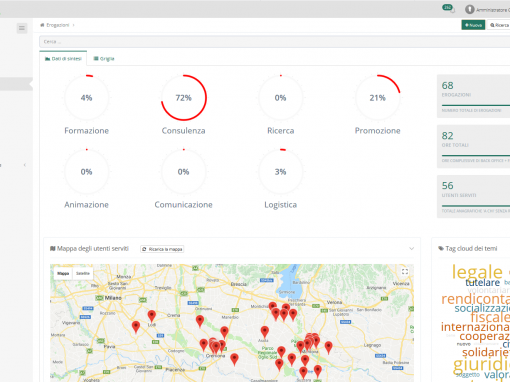Viewport: 510px width, 382px height.
Task: Click the Brescia label on the map
Action: 239,284
